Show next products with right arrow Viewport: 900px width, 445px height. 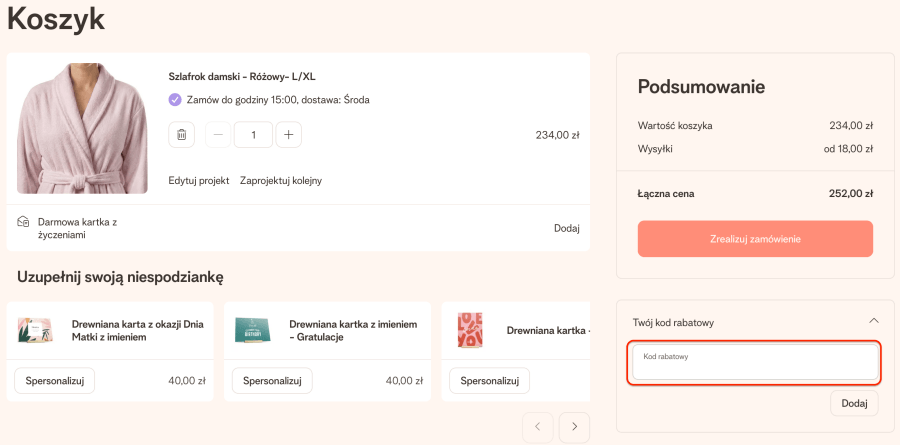tap(574, 427)
